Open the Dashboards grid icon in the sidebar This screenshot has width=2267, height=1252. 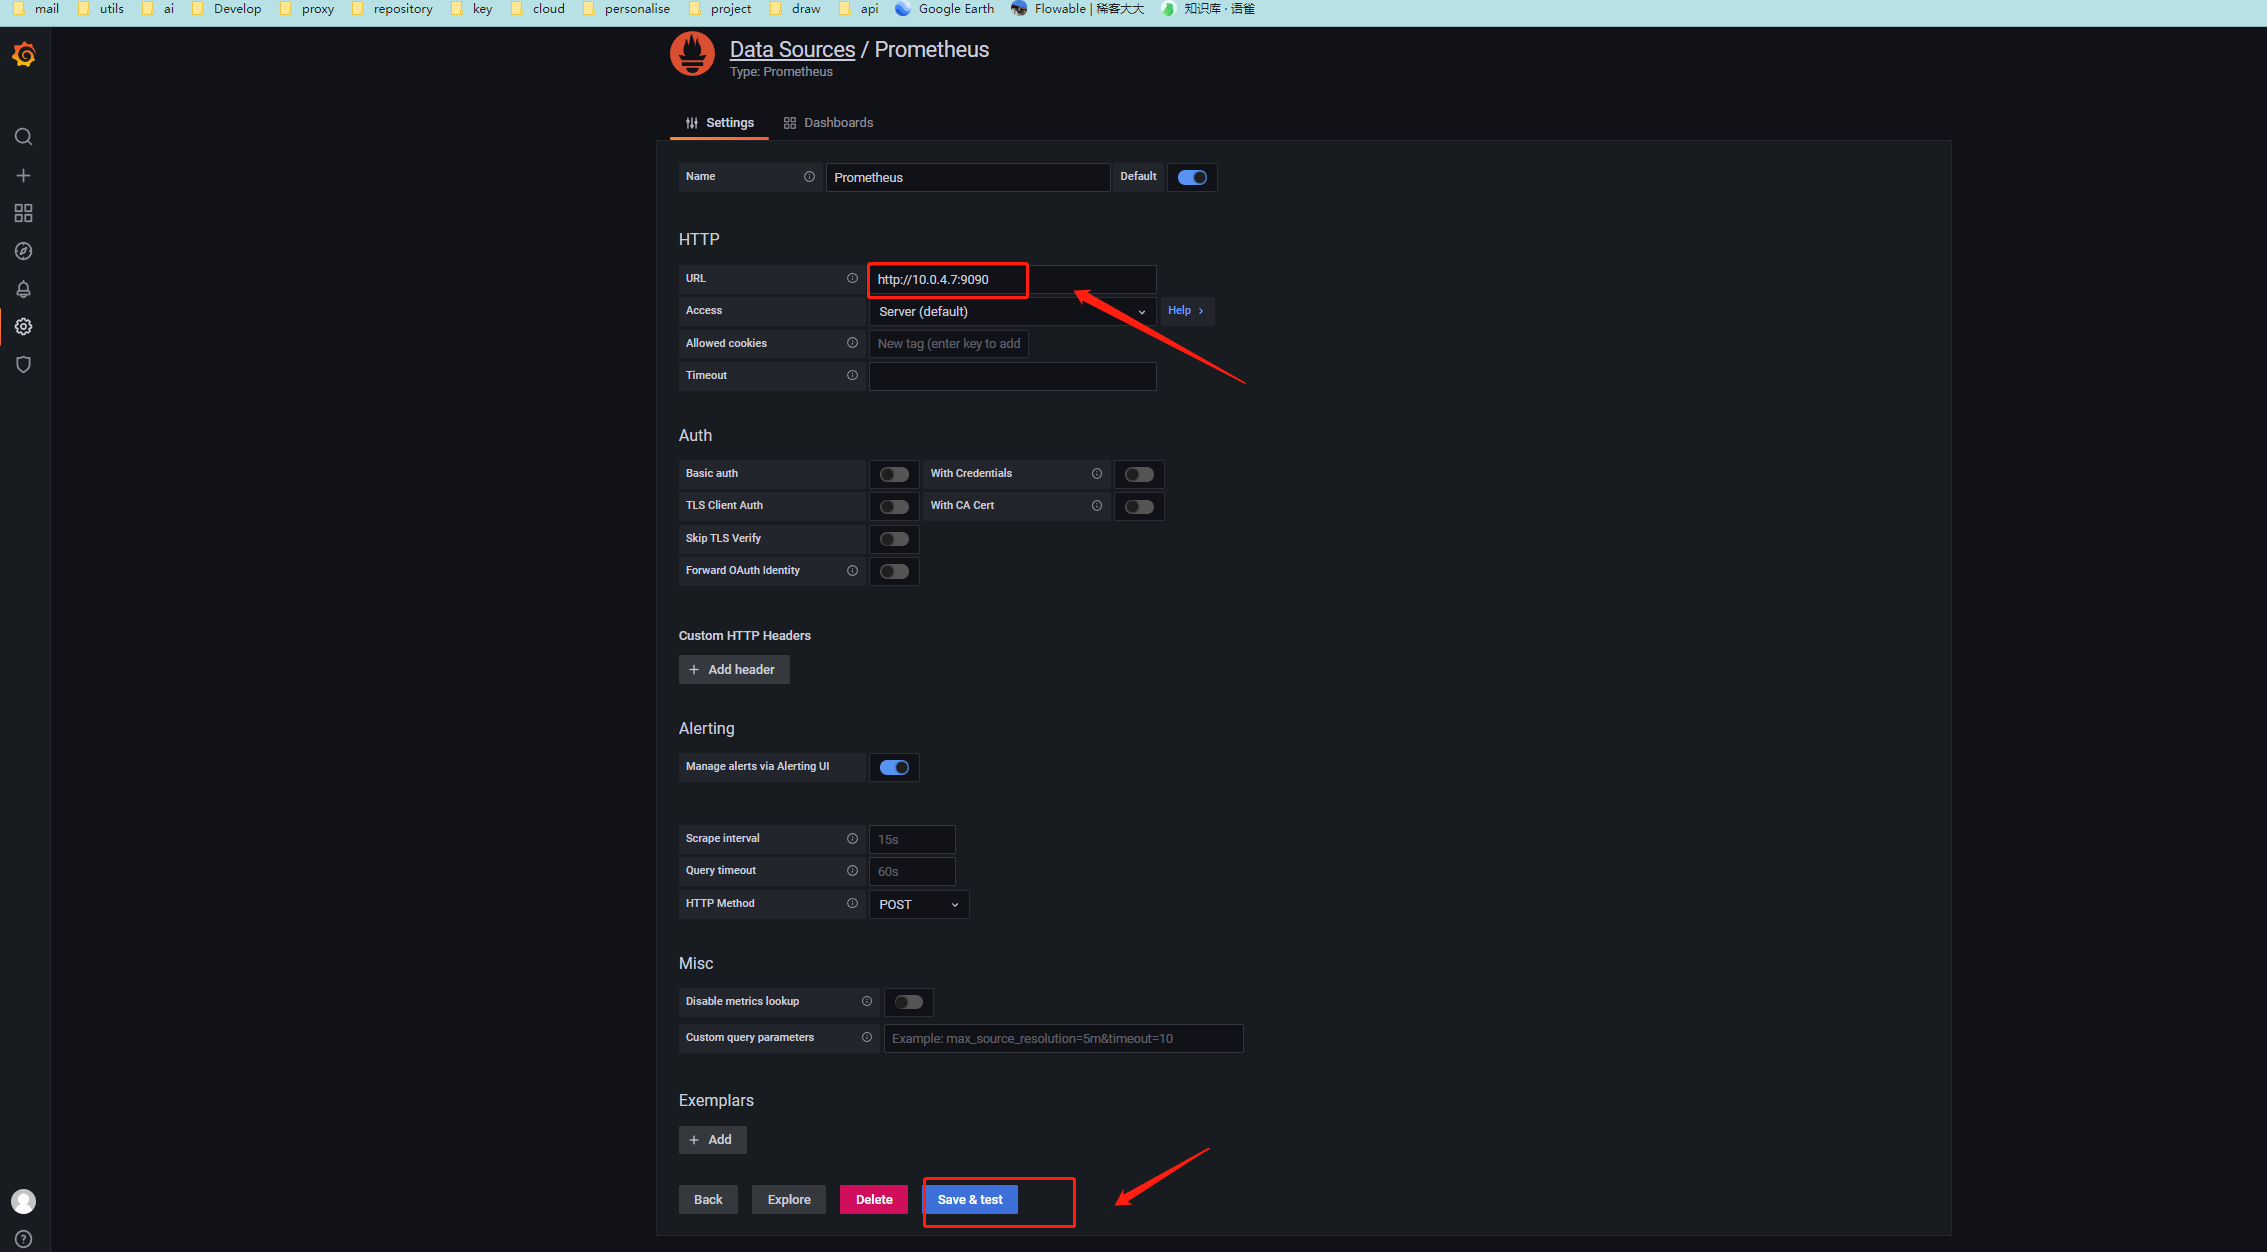(24, 213)
